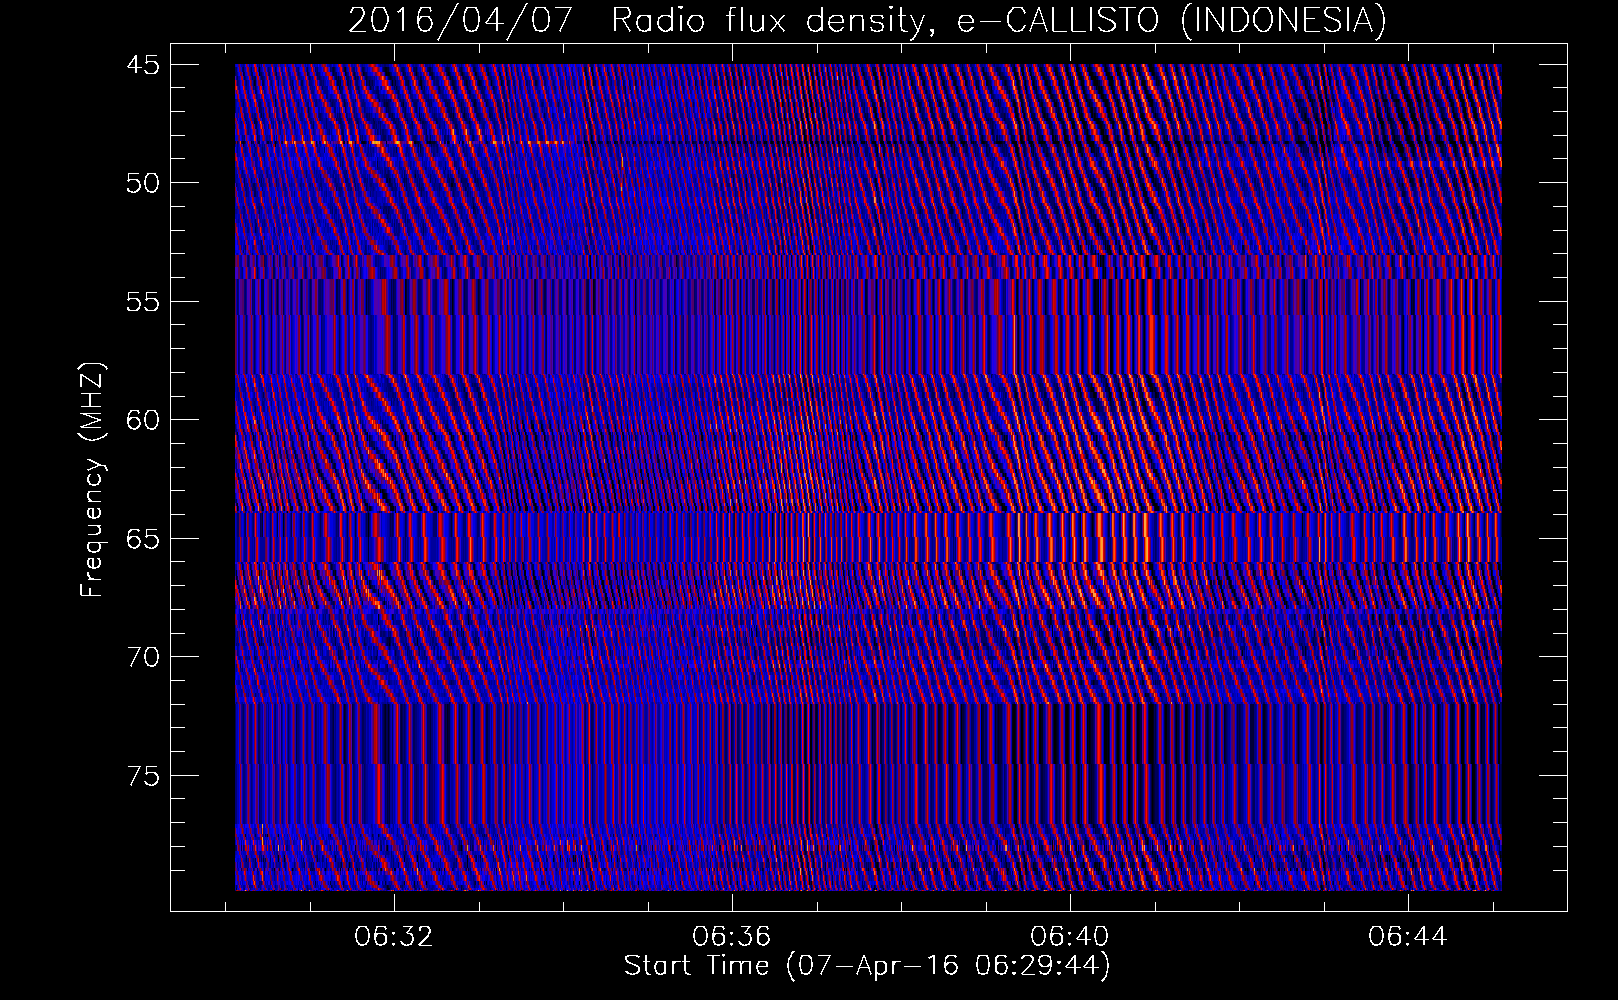
Task: Click the 06:36 time tick label
Action: pyautogui.click(x=732, y=936)
